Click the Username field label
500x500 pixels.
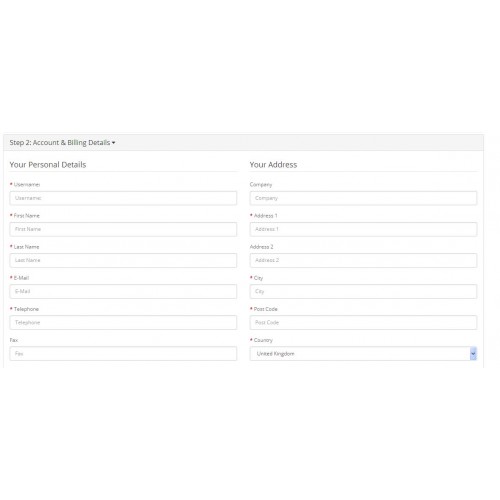click(27, 184)
